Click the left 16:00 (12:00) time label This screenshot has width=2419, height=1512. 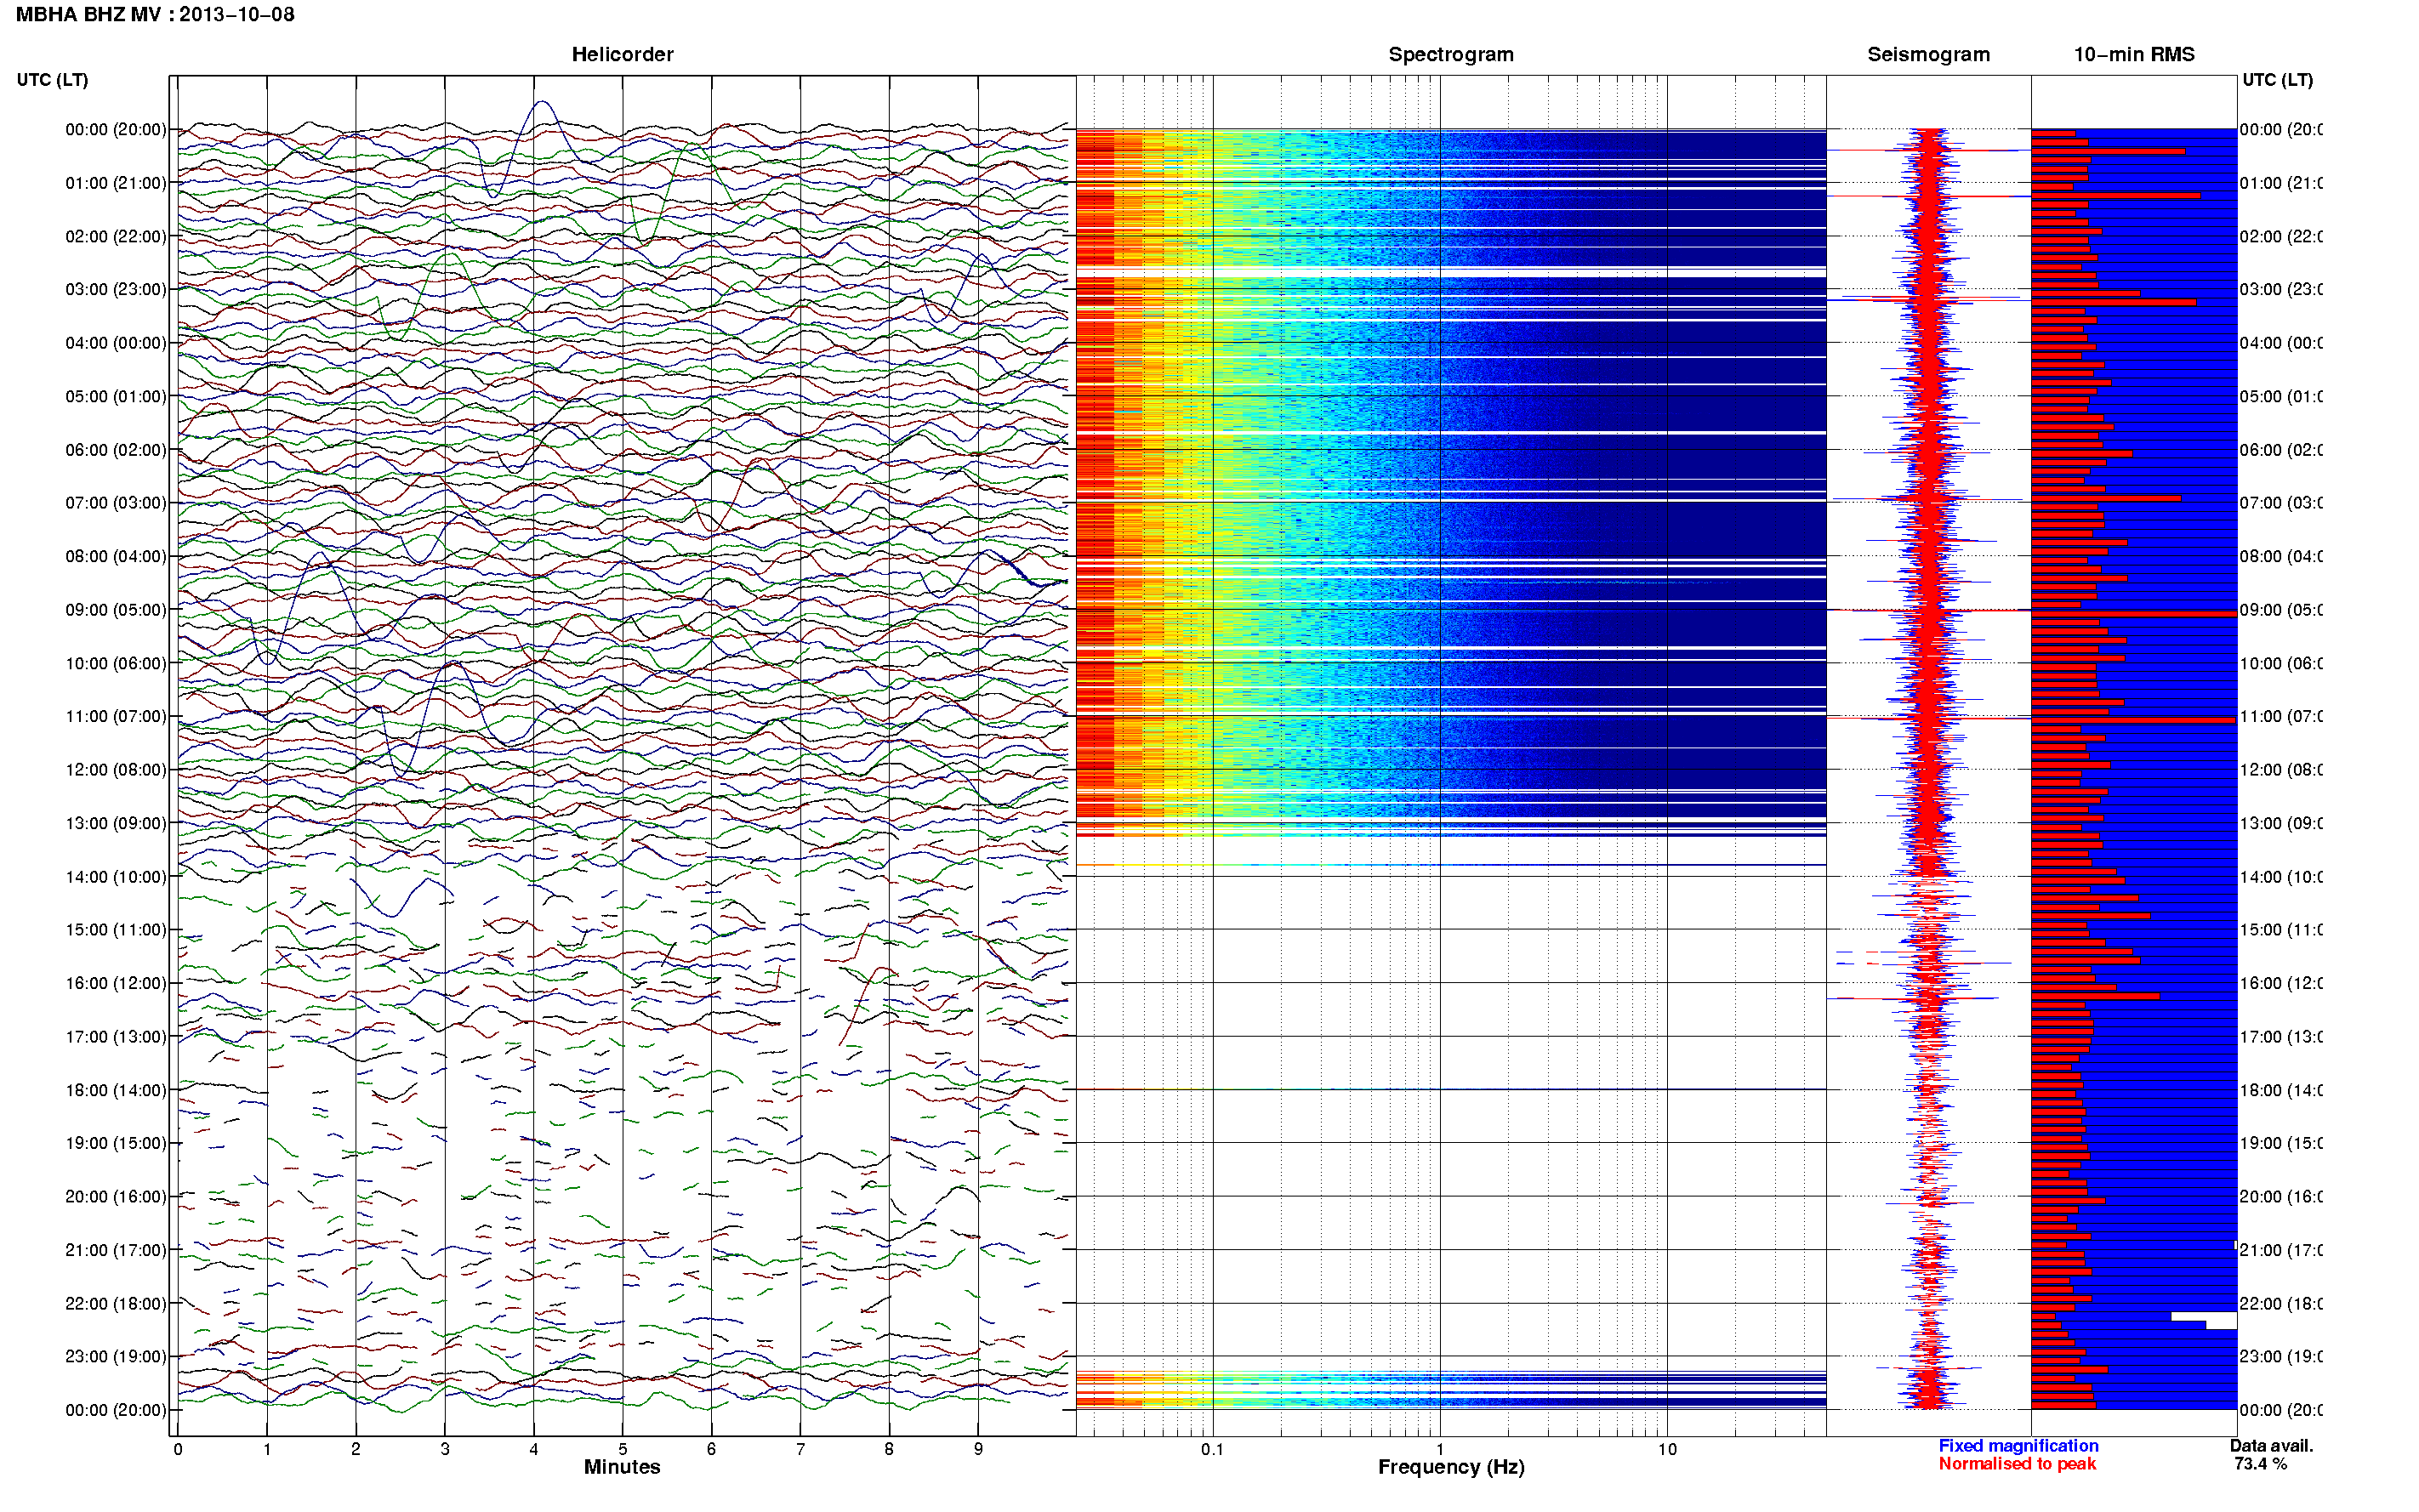pyautogui.click(x=116, y=983)
